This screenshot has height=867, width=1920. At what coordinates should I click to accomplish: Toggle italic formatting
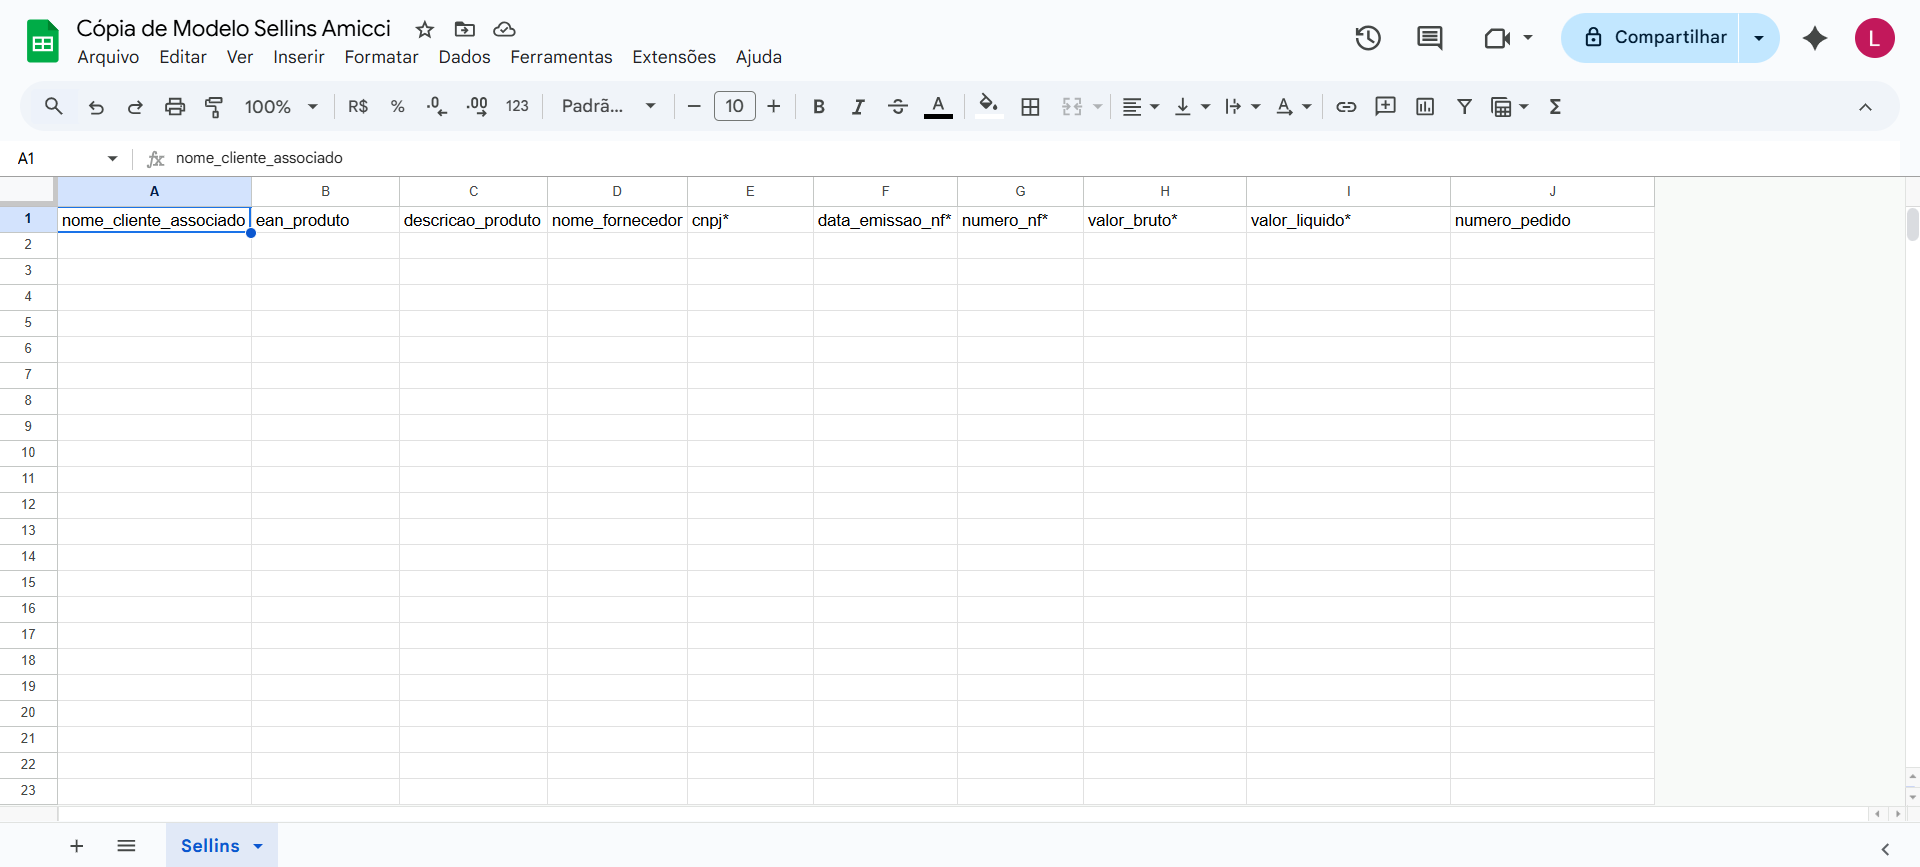[858, 107]
